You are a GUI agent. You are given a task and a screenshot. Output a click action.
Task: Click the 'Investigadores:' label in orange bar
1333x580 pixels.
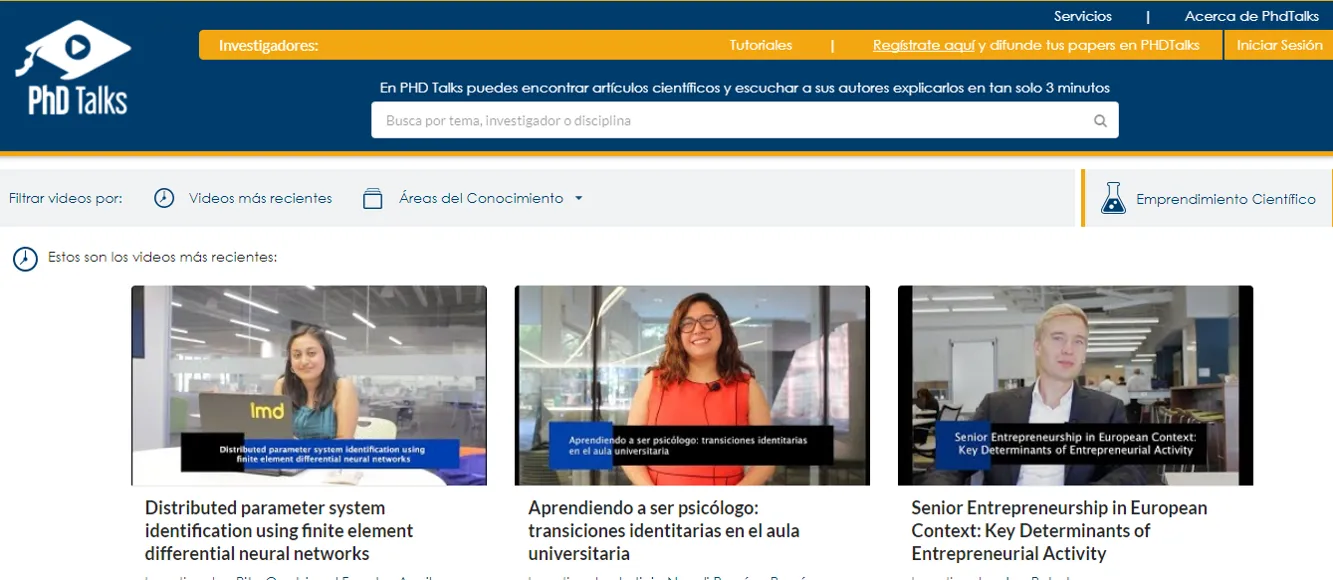pyautogui.click(x=268, y=45)
